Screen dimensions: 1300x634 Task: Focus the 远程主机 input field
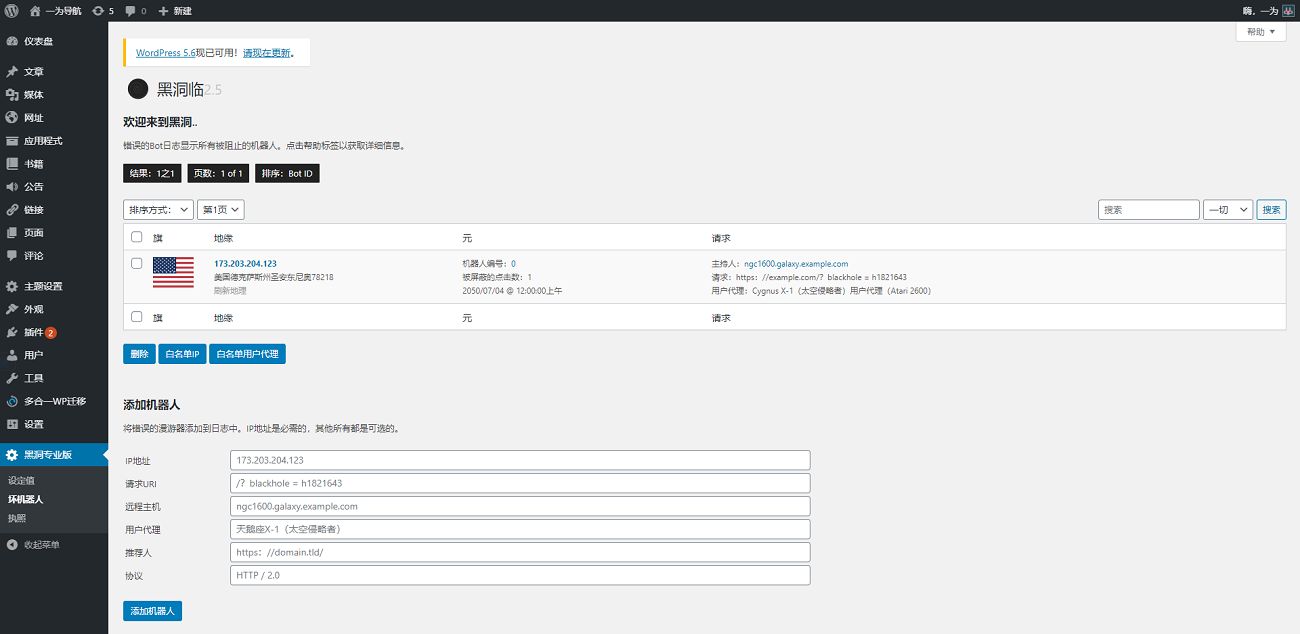520,506
